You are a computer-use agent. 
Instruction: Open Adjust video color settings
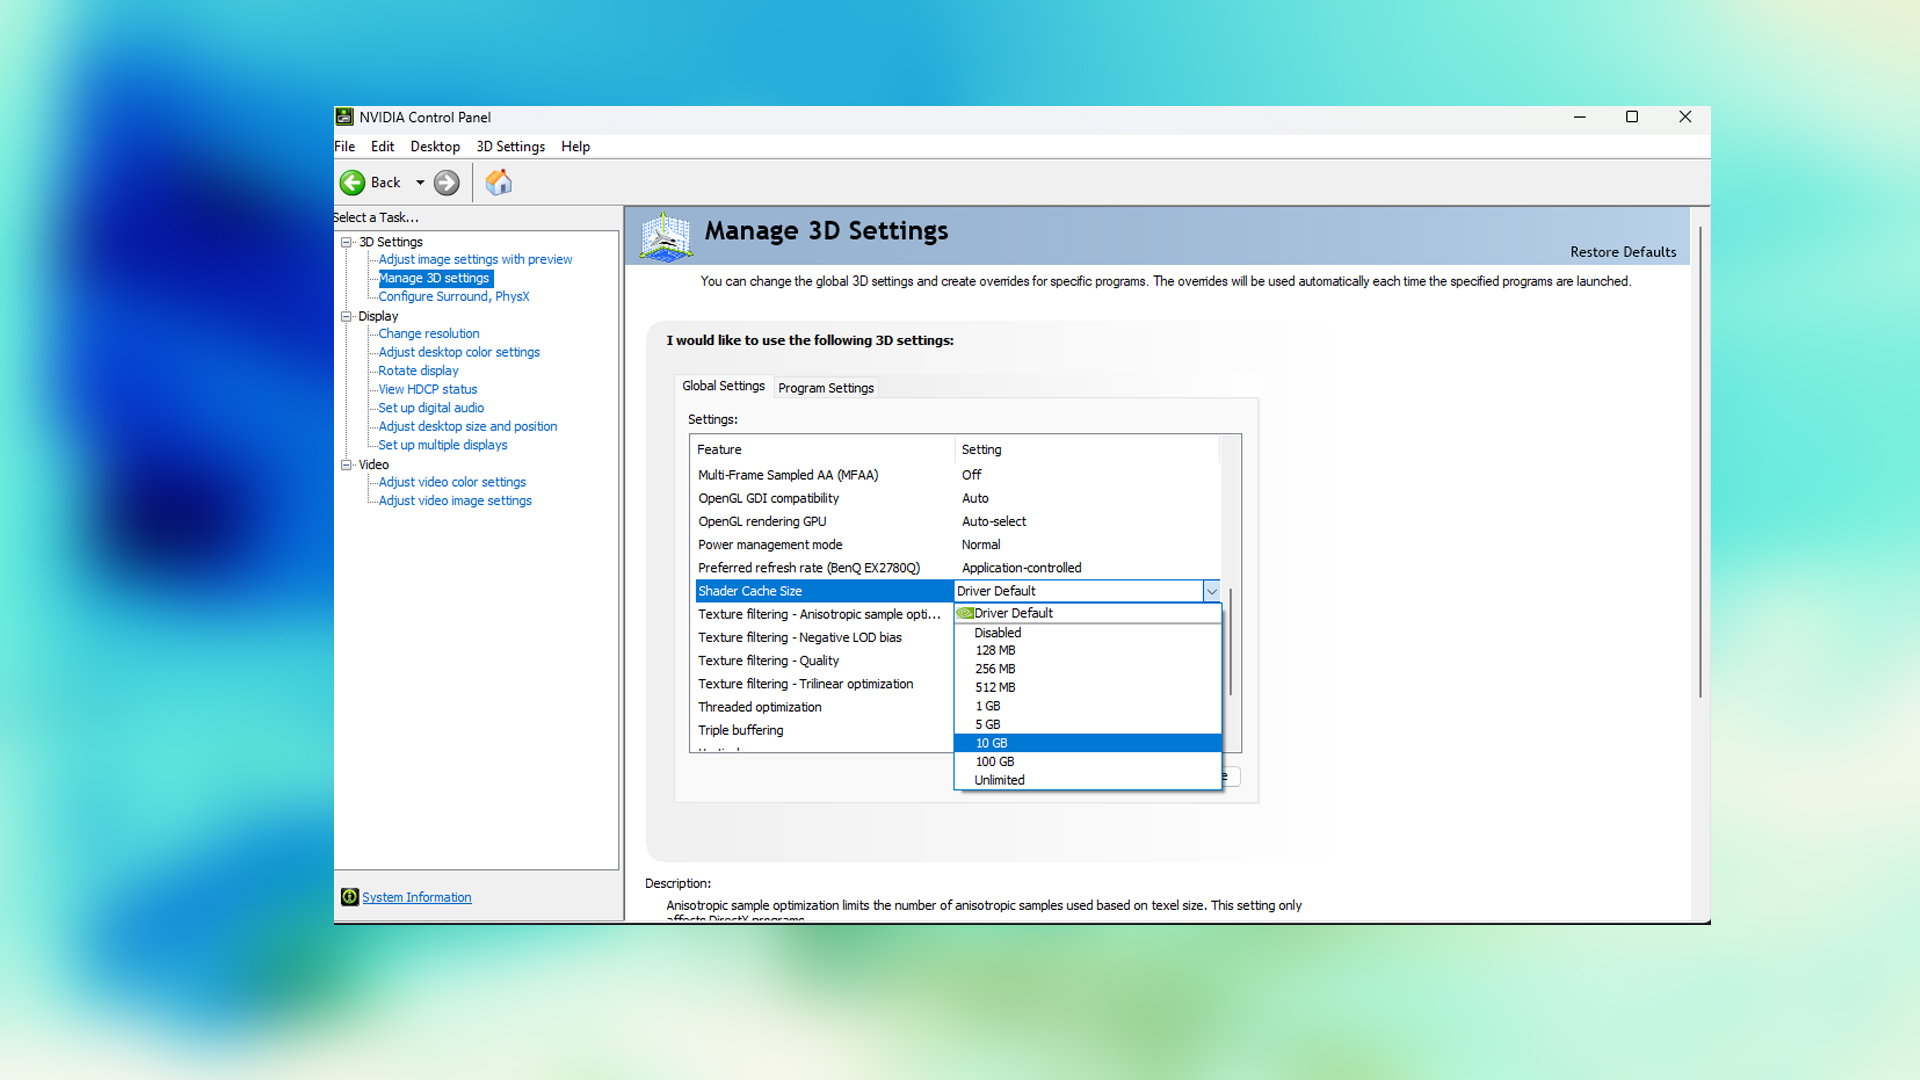tap(452, 482)
